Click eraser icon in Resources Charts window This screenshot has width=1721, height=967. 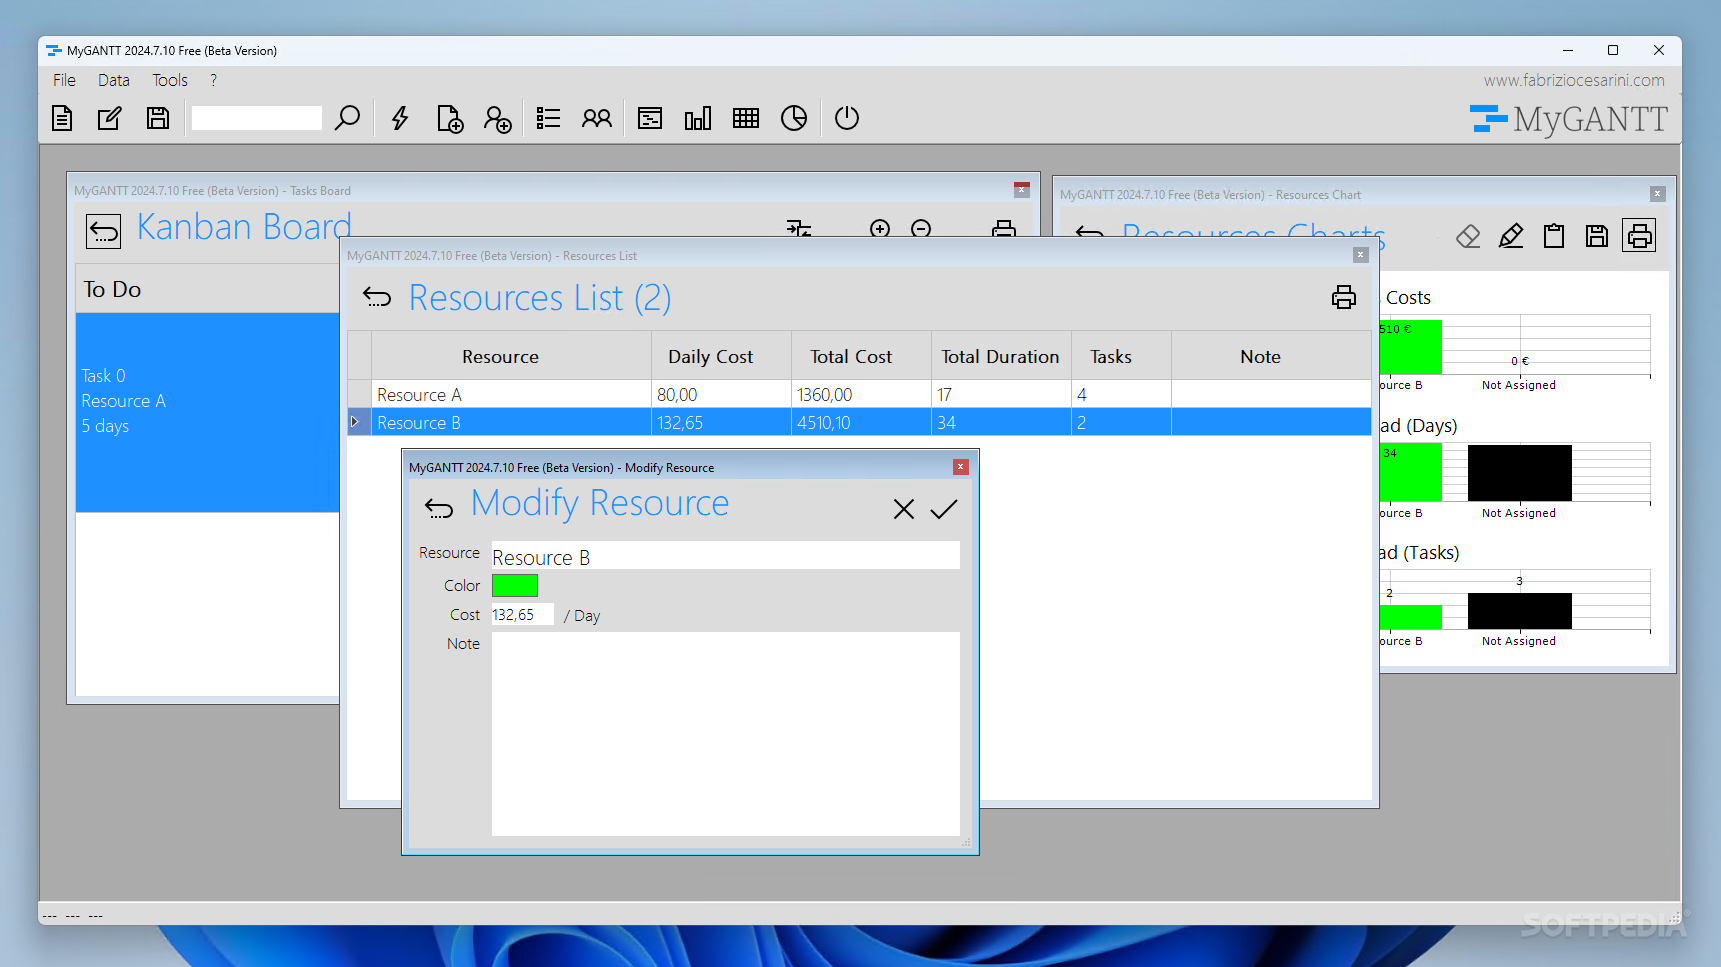tap(1468, 236)
